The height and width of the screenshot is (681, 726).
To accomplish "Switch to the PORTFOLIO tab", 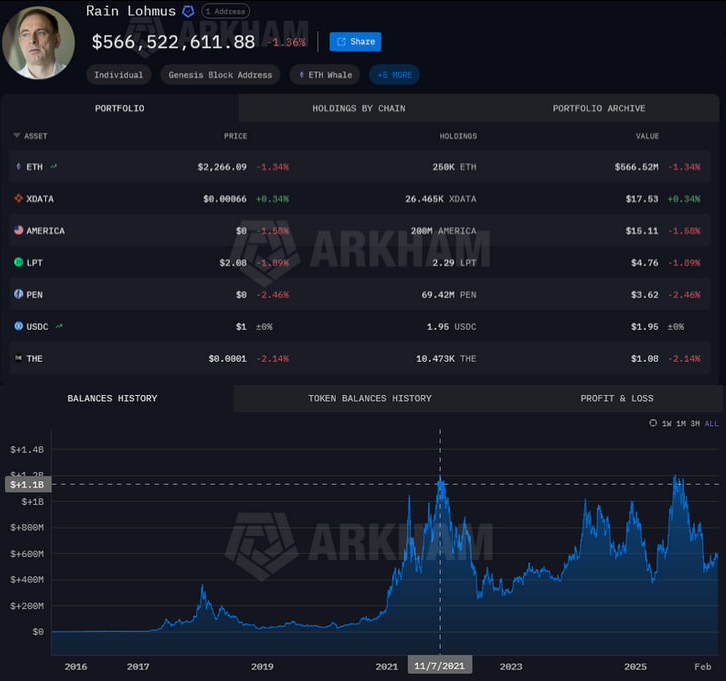I will 119,108.
